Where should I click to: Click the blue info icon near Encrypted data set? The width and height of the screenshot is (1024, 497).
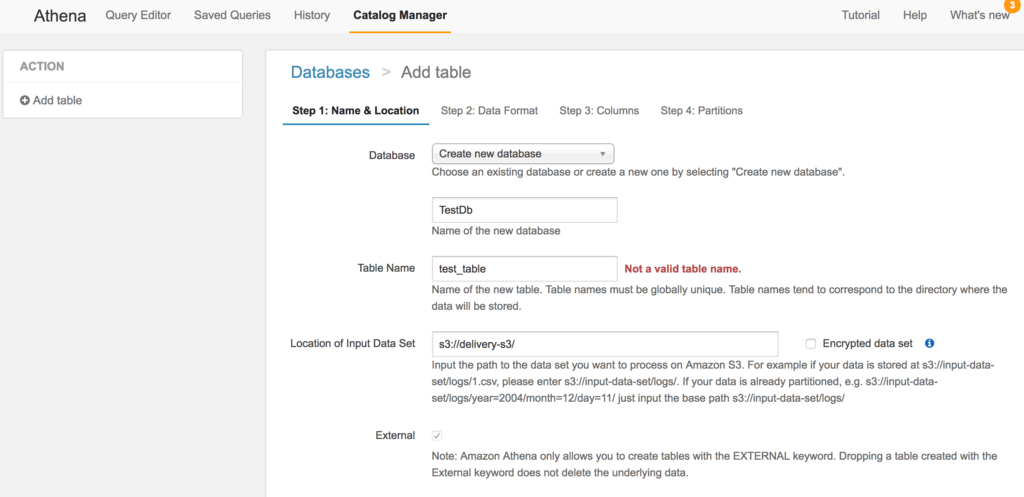[x=930, y=343]
